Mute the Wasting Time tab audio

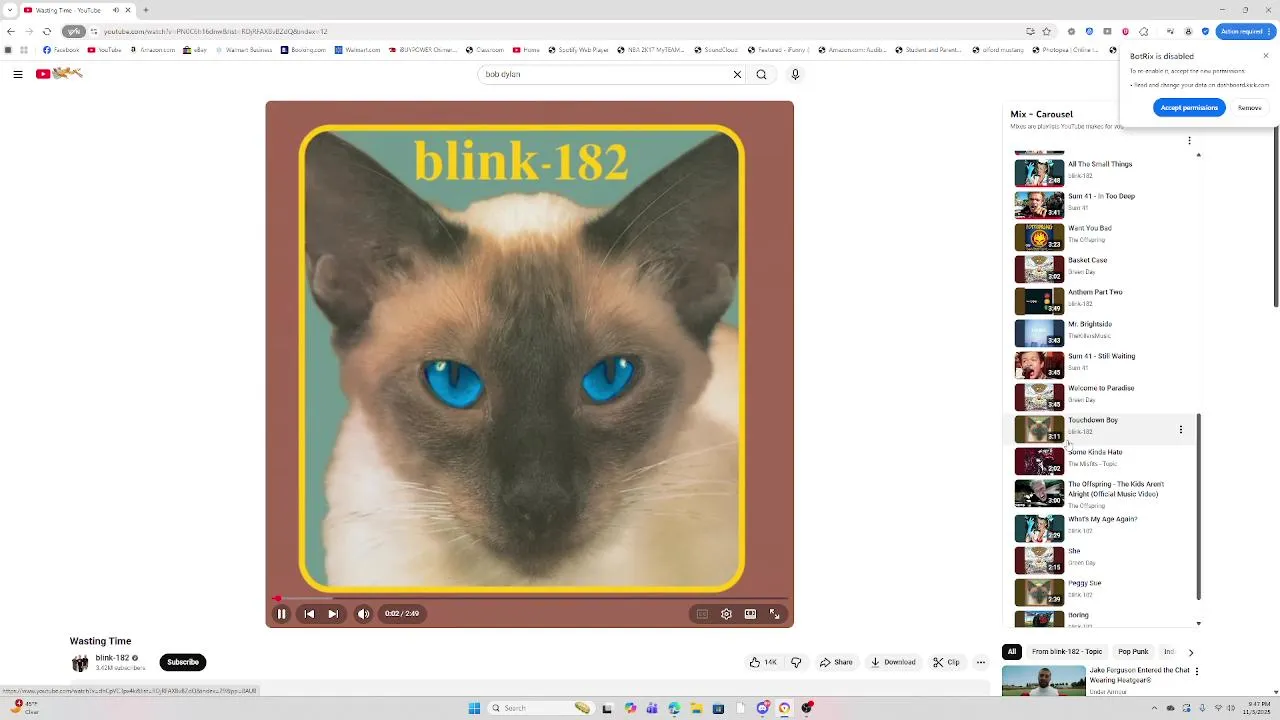[116, 10]
